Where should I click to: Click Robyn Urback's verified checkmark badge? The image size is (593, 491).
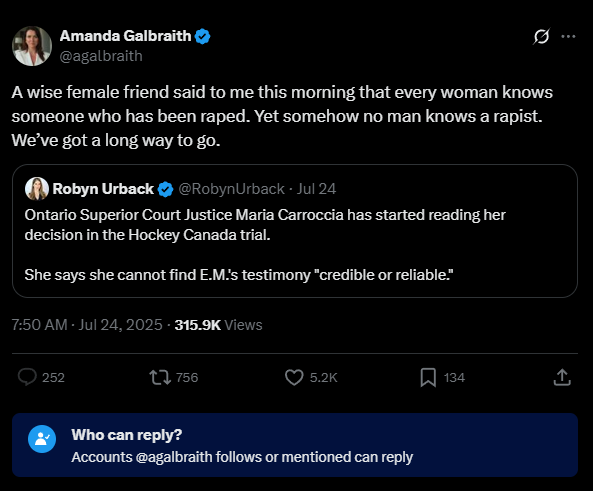pyautogui.click(x=165, y=189)
